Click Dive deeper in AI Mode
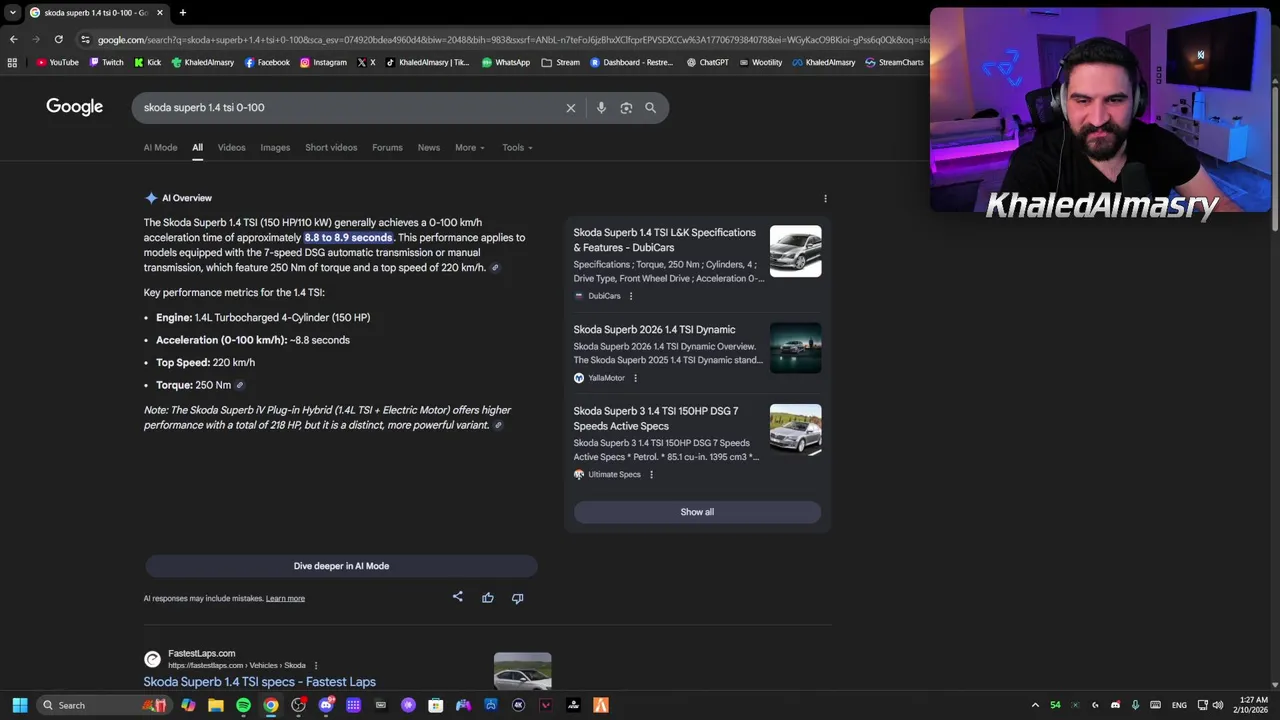Image resolution: width=1280 pixels, height=720 pixels. pos(341,566)
